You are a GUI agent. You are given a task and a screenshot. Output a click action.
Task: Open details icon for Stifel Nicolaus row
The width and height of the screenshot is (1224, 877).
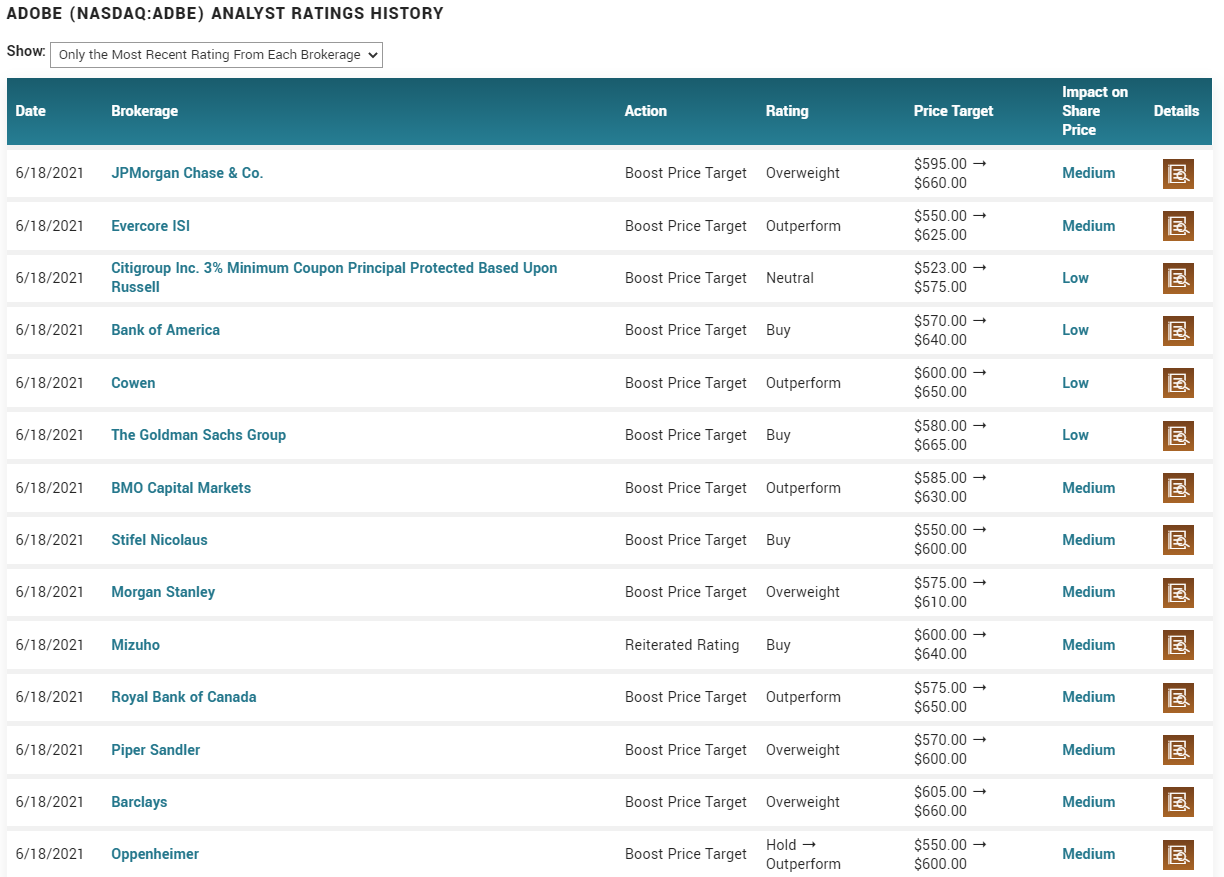pyautogui.click(x=1178, y=540)
